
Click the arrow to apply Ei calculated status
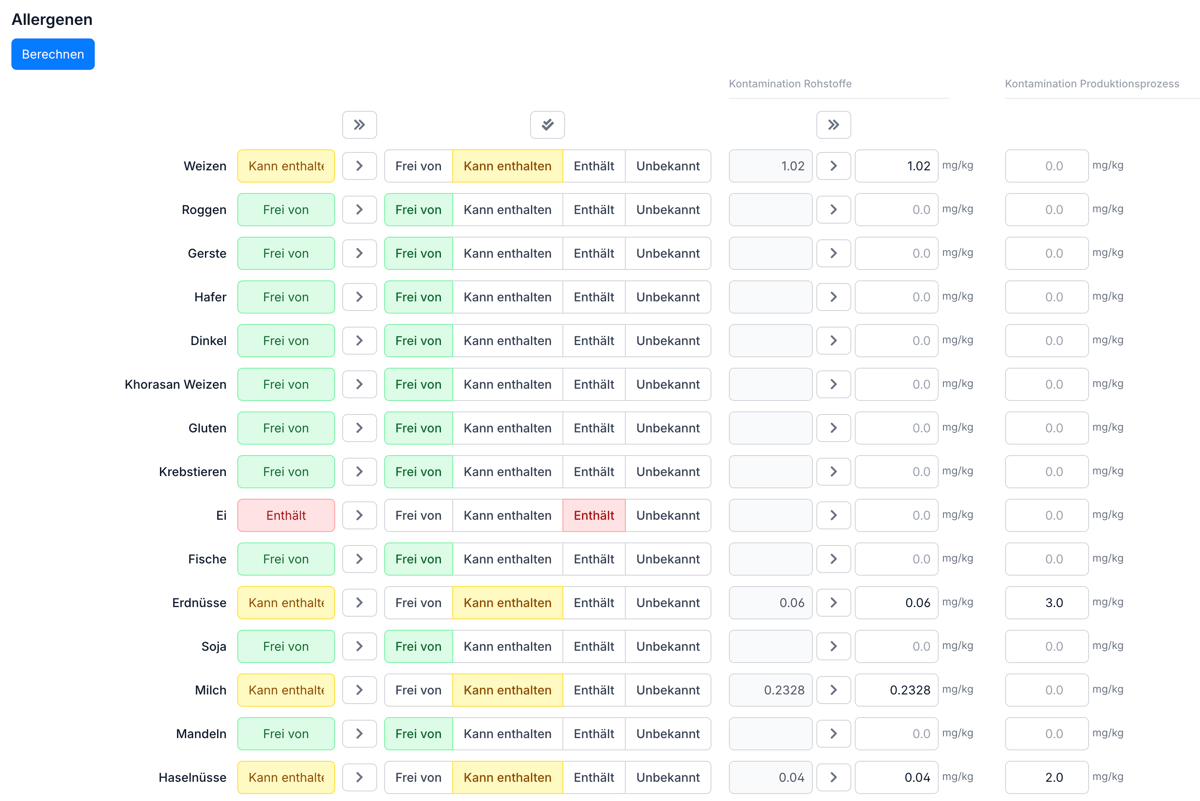pyautogui.click(x=359, y=515)
